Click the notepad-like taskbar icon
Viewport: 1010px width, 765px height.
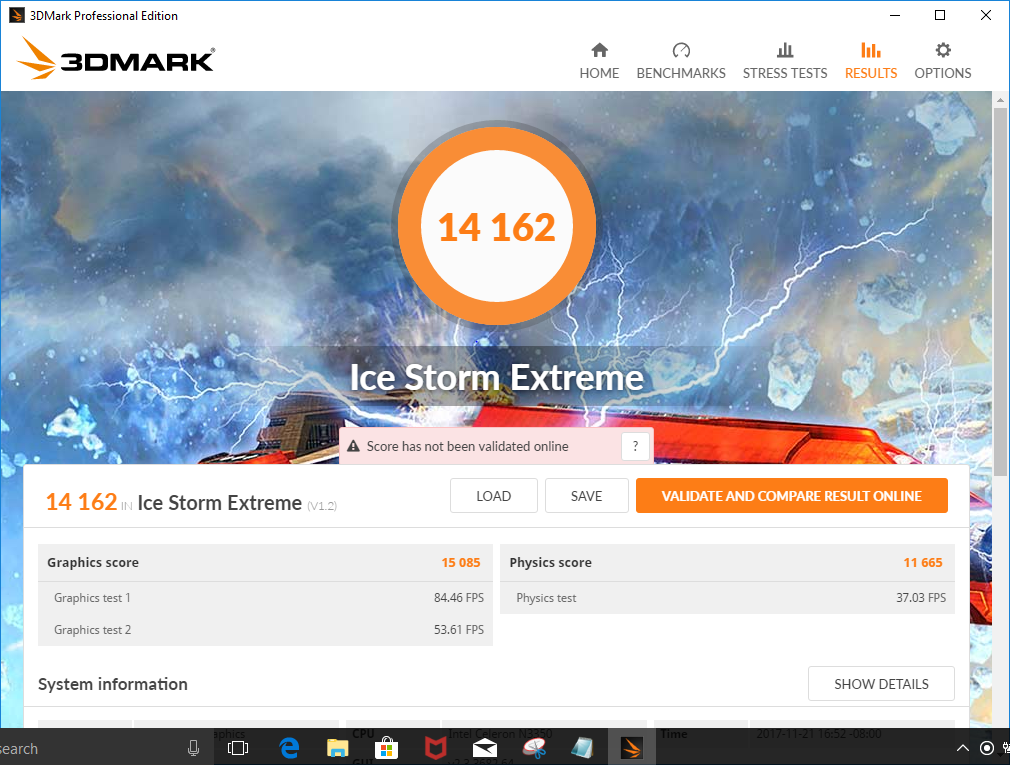[582, 748]
